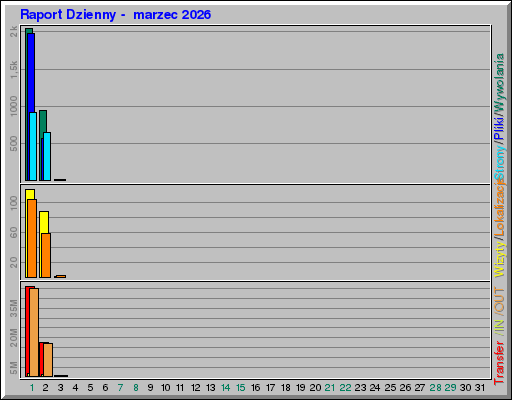The width and height of the screenshot is (512, 400).
Task: Click day 2 on the axis
Action: point(45,388)
